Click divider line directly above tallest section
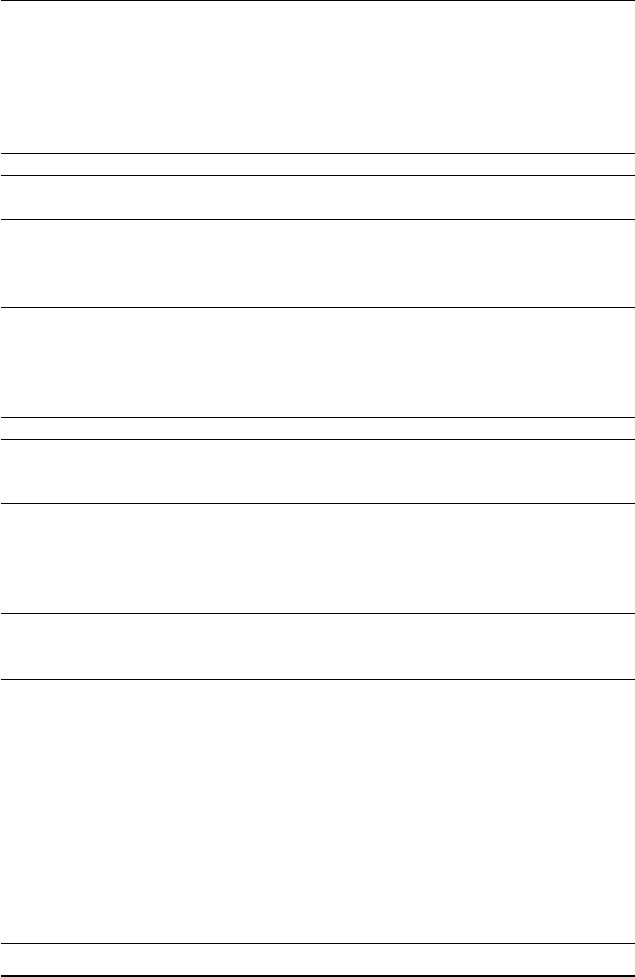The image size is (635, 977). (x=317, y=679)
